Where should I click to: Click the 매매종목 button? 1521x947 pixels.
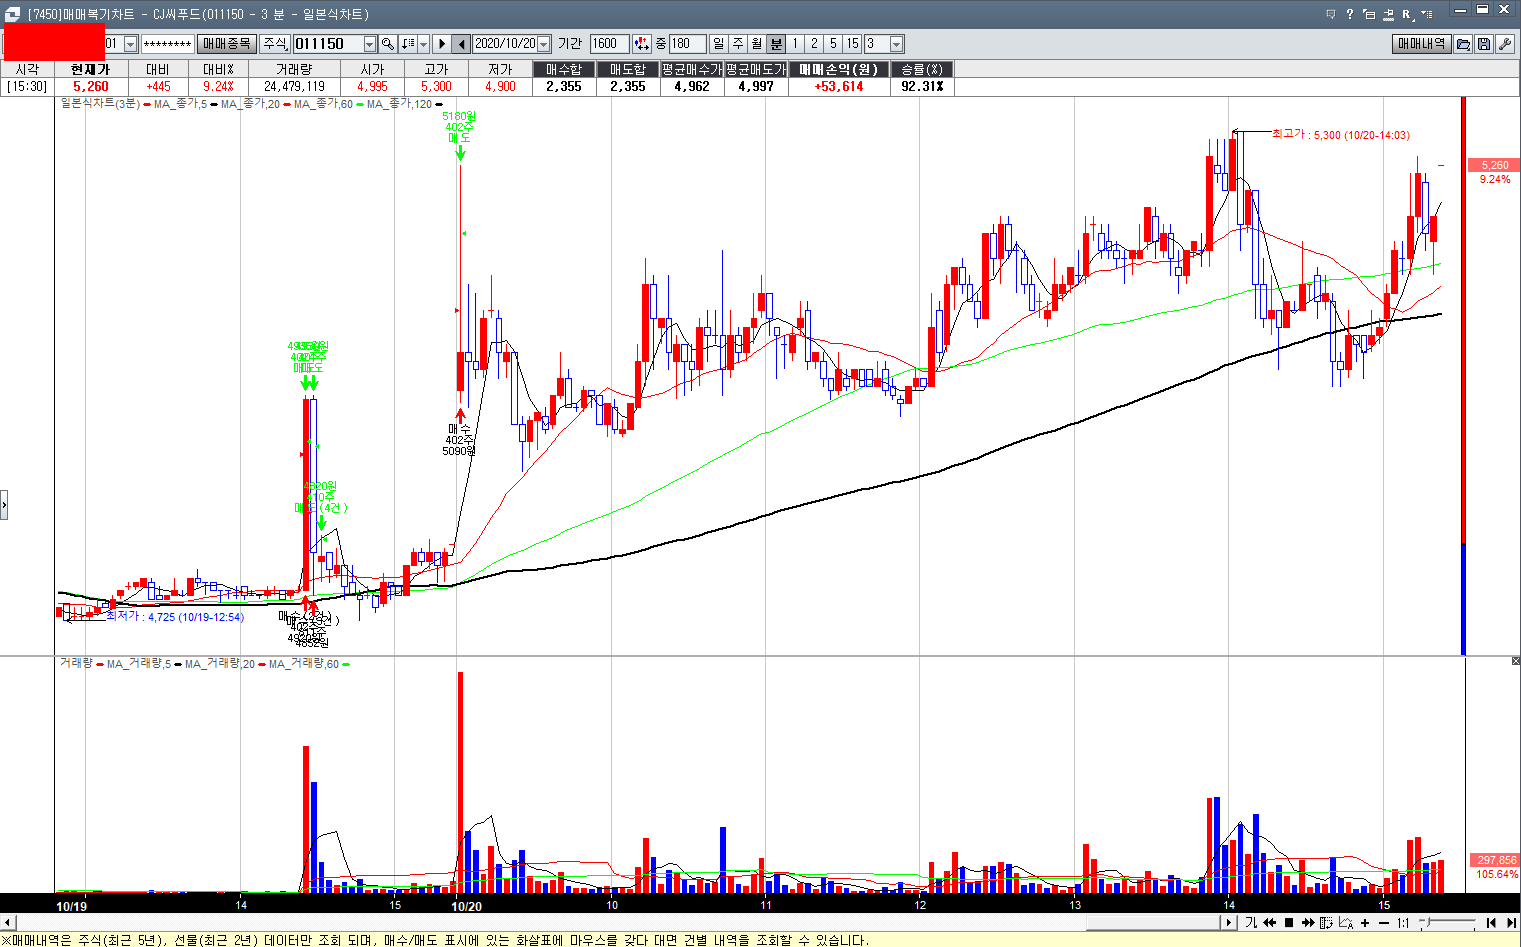pos(227,44)
